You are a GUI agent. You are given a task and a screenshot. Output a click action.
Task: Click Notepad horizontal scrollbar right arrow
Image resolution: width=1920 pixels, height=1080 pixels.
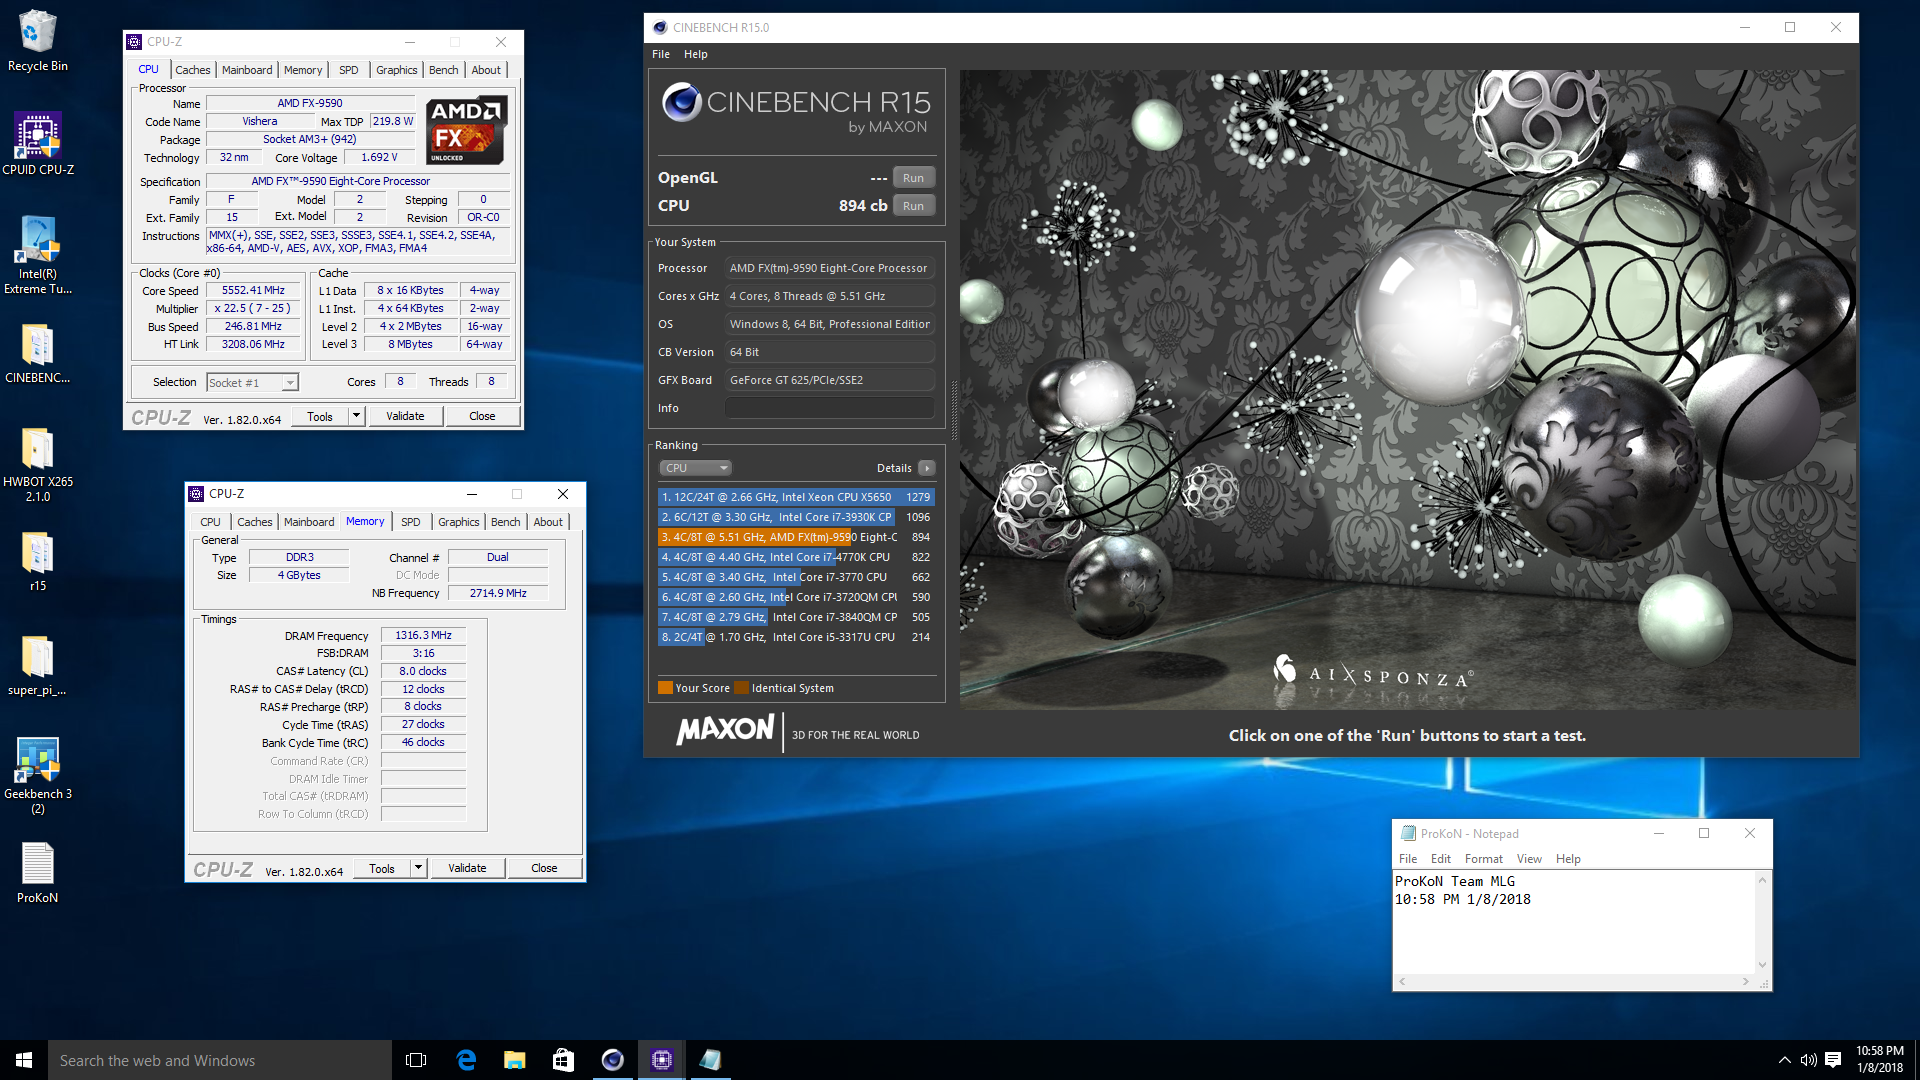(x=1746, y=982)
